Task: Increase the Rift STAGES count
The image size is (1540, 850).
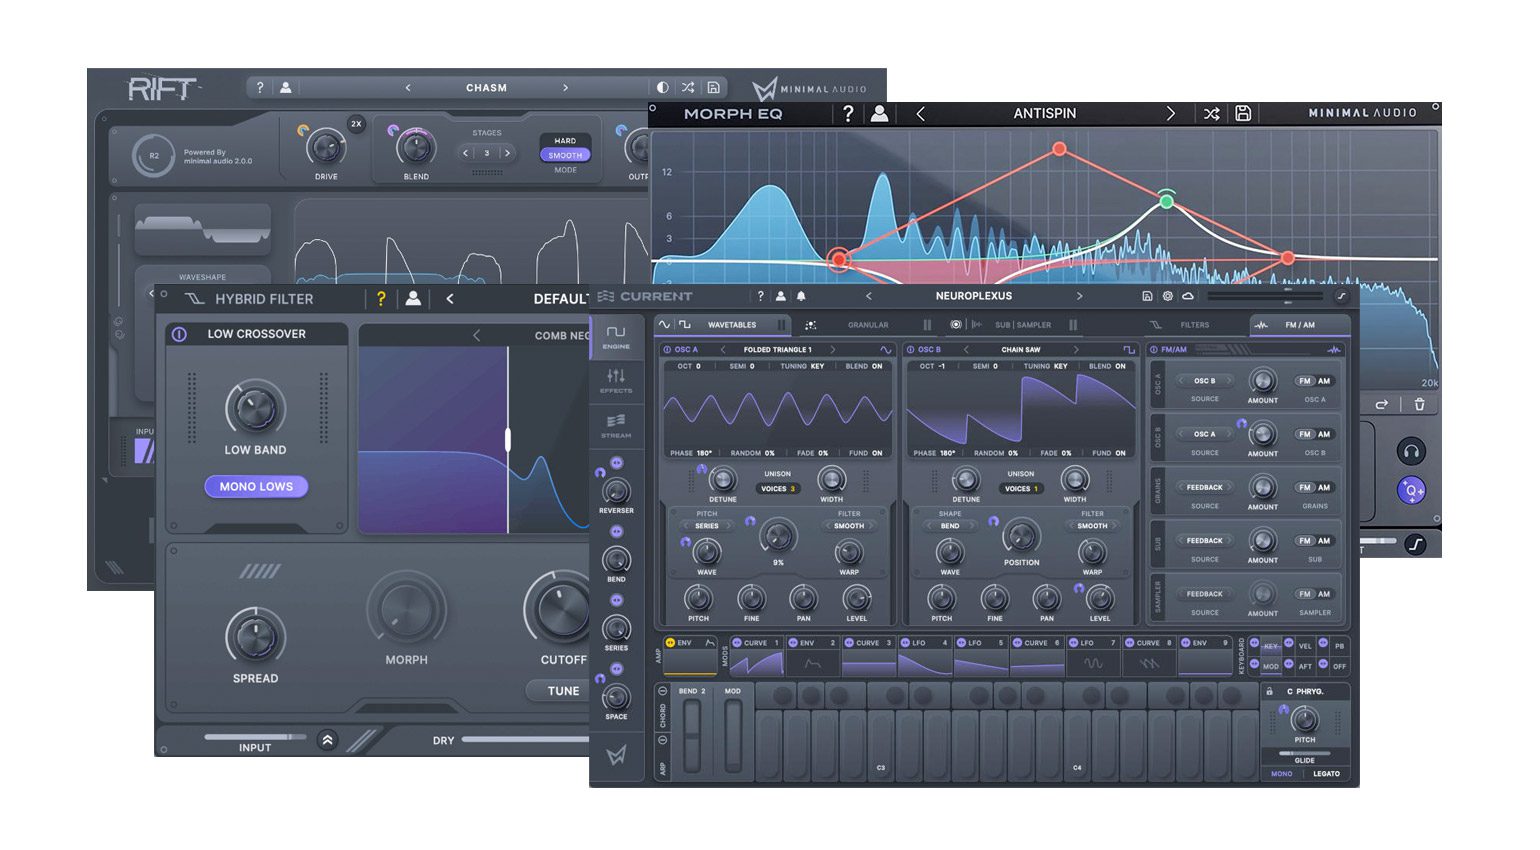Action: point(508,153)
